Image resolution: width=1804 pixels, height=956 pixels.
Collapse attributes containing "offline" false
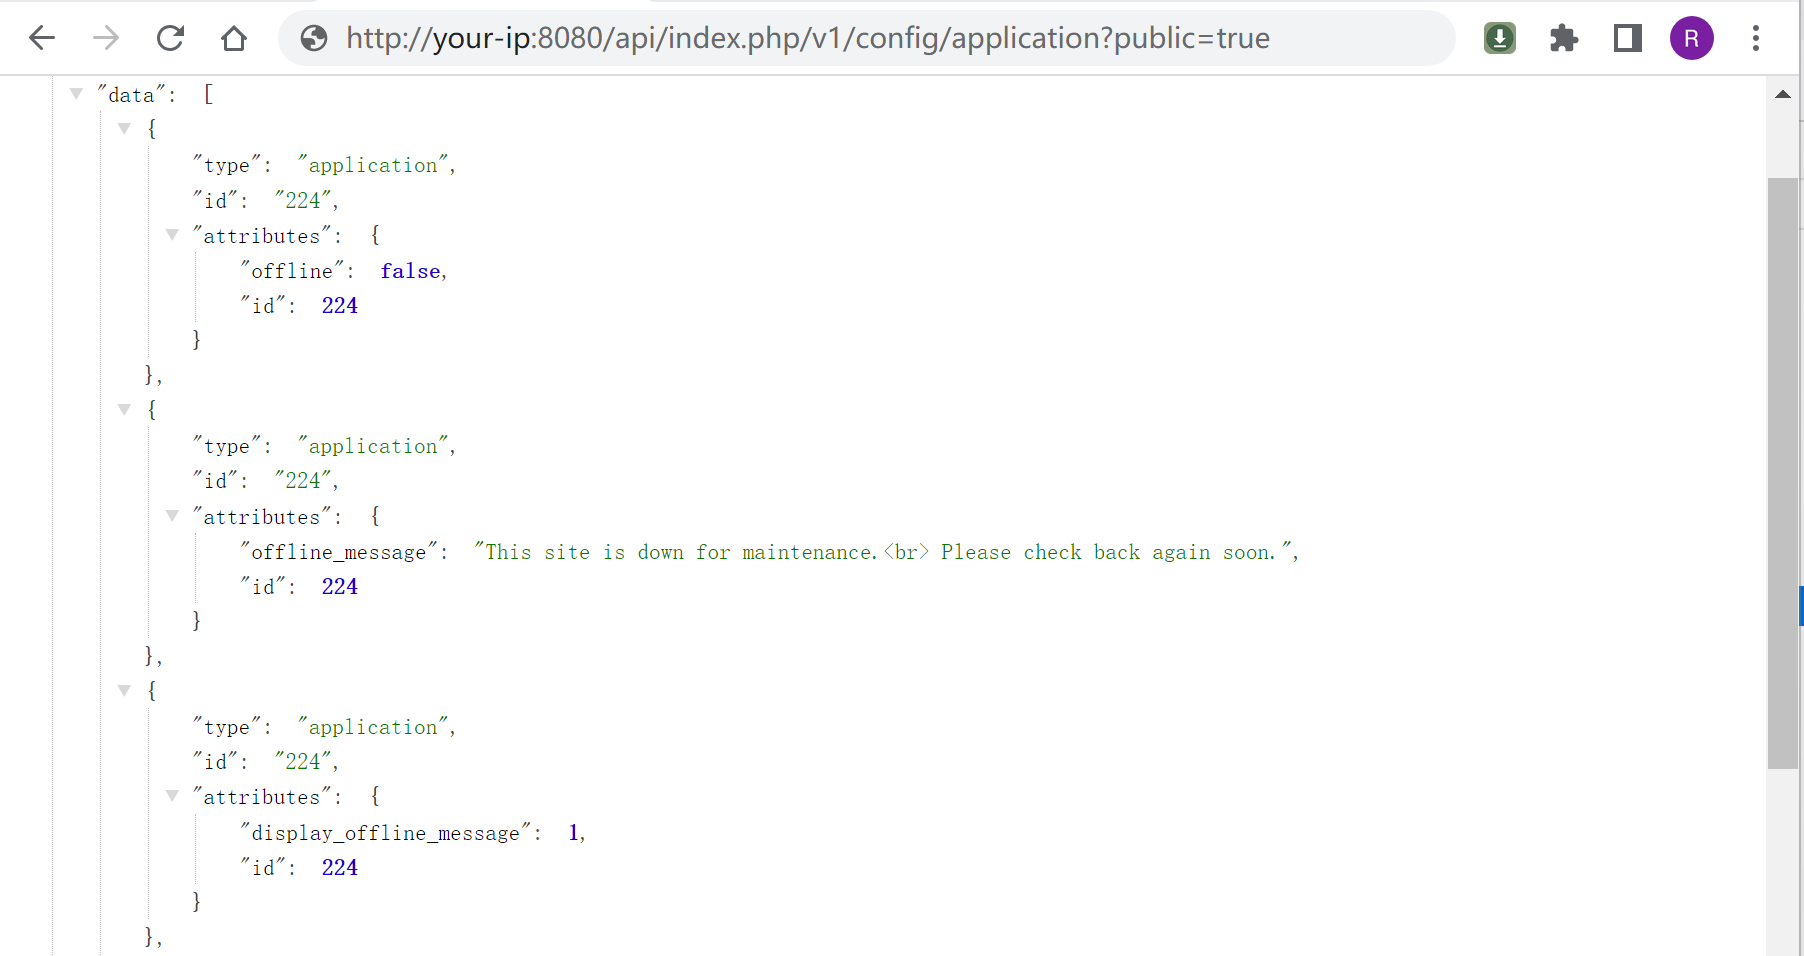[x=172, y=235]
